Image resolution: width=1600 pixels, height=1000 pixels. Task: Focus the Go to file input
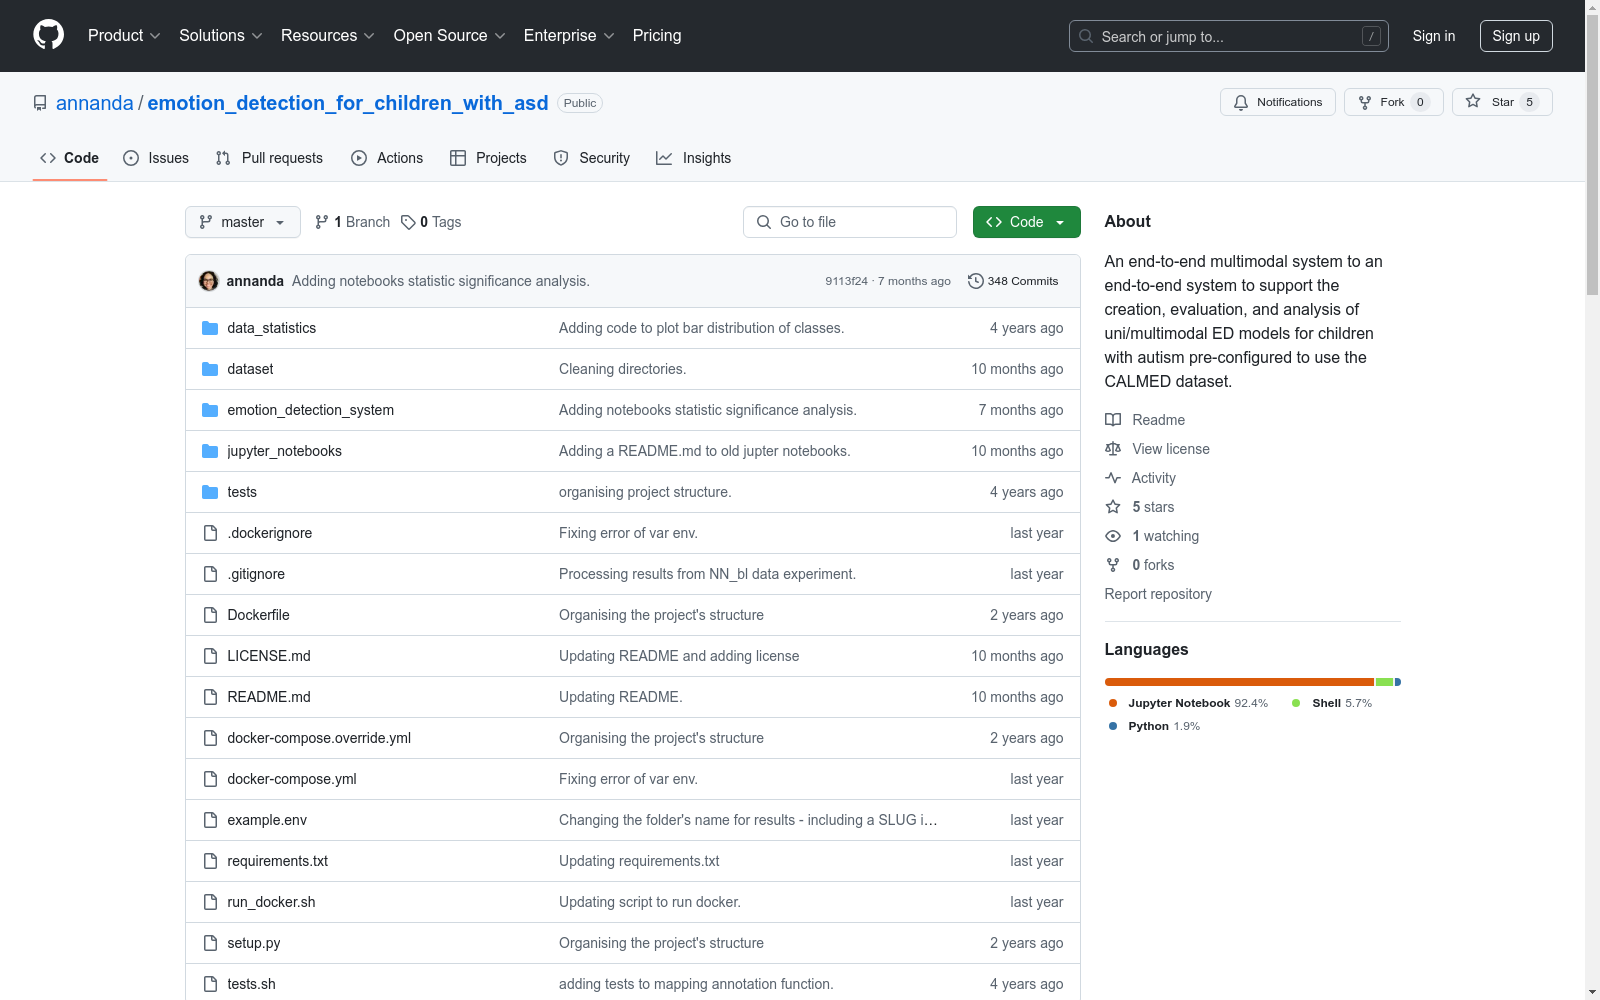click(x=850, y=222)
